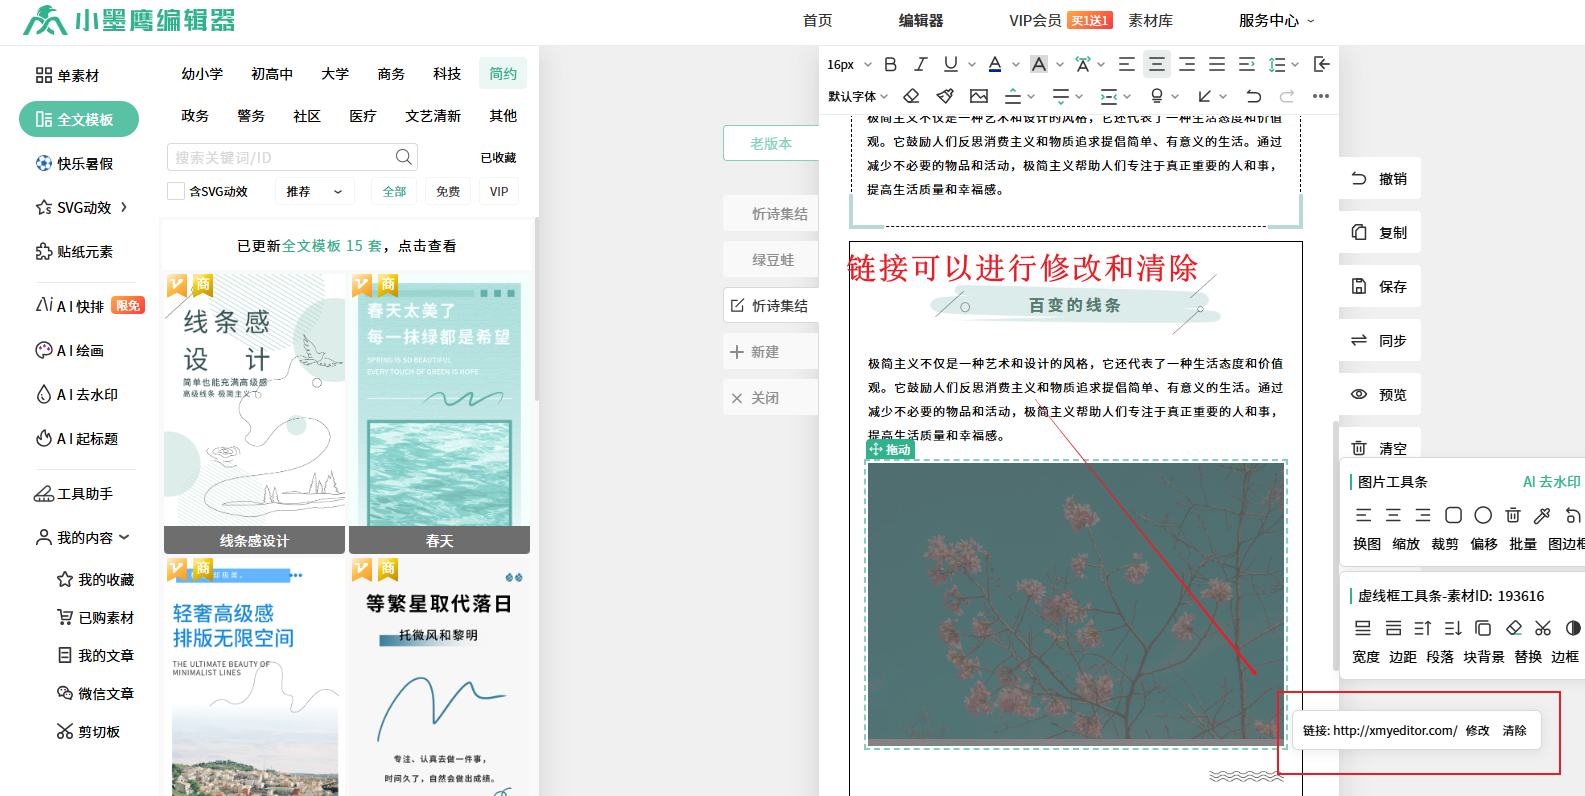1585x796 pixels.
Task: Click the undo arrow in toolbar
Action: click(1253, 96)
